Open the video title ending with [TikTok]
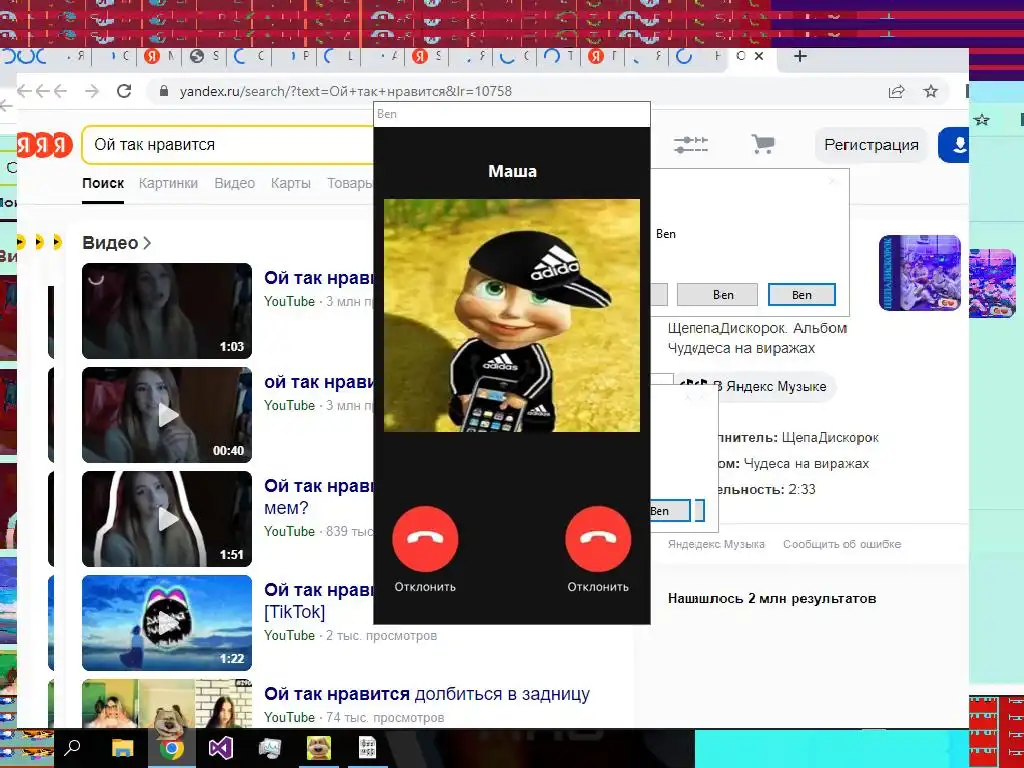 (318, 600)
